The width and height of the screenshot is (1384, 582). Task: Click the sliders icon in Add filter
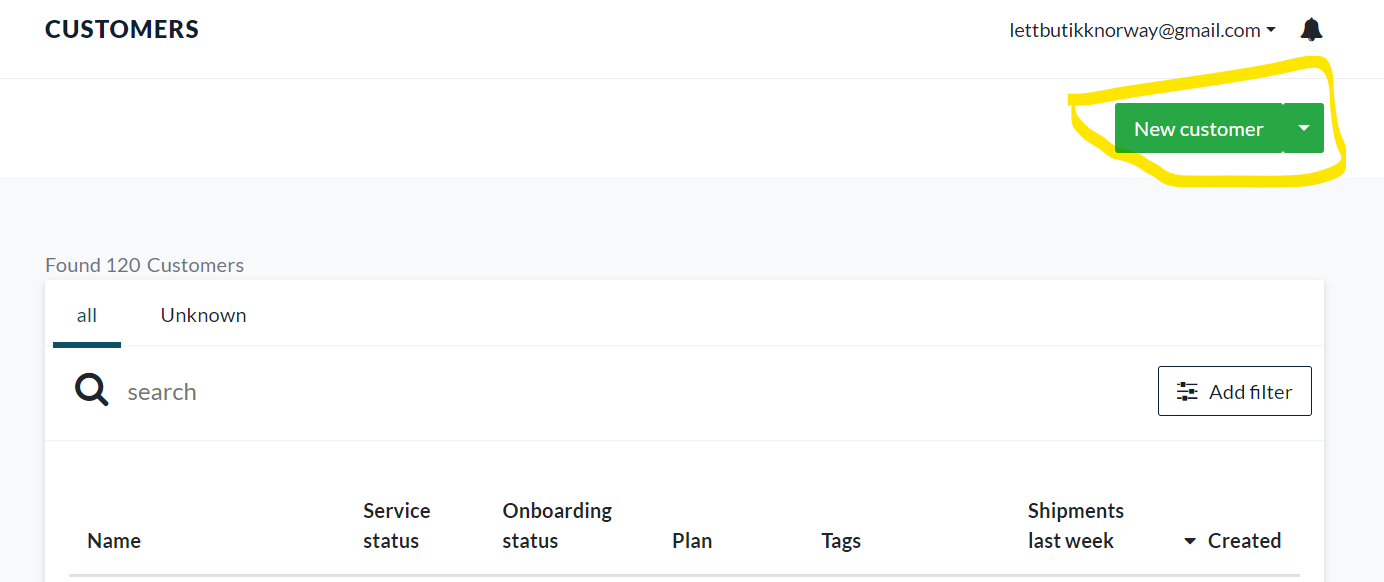click(1187, 392)
